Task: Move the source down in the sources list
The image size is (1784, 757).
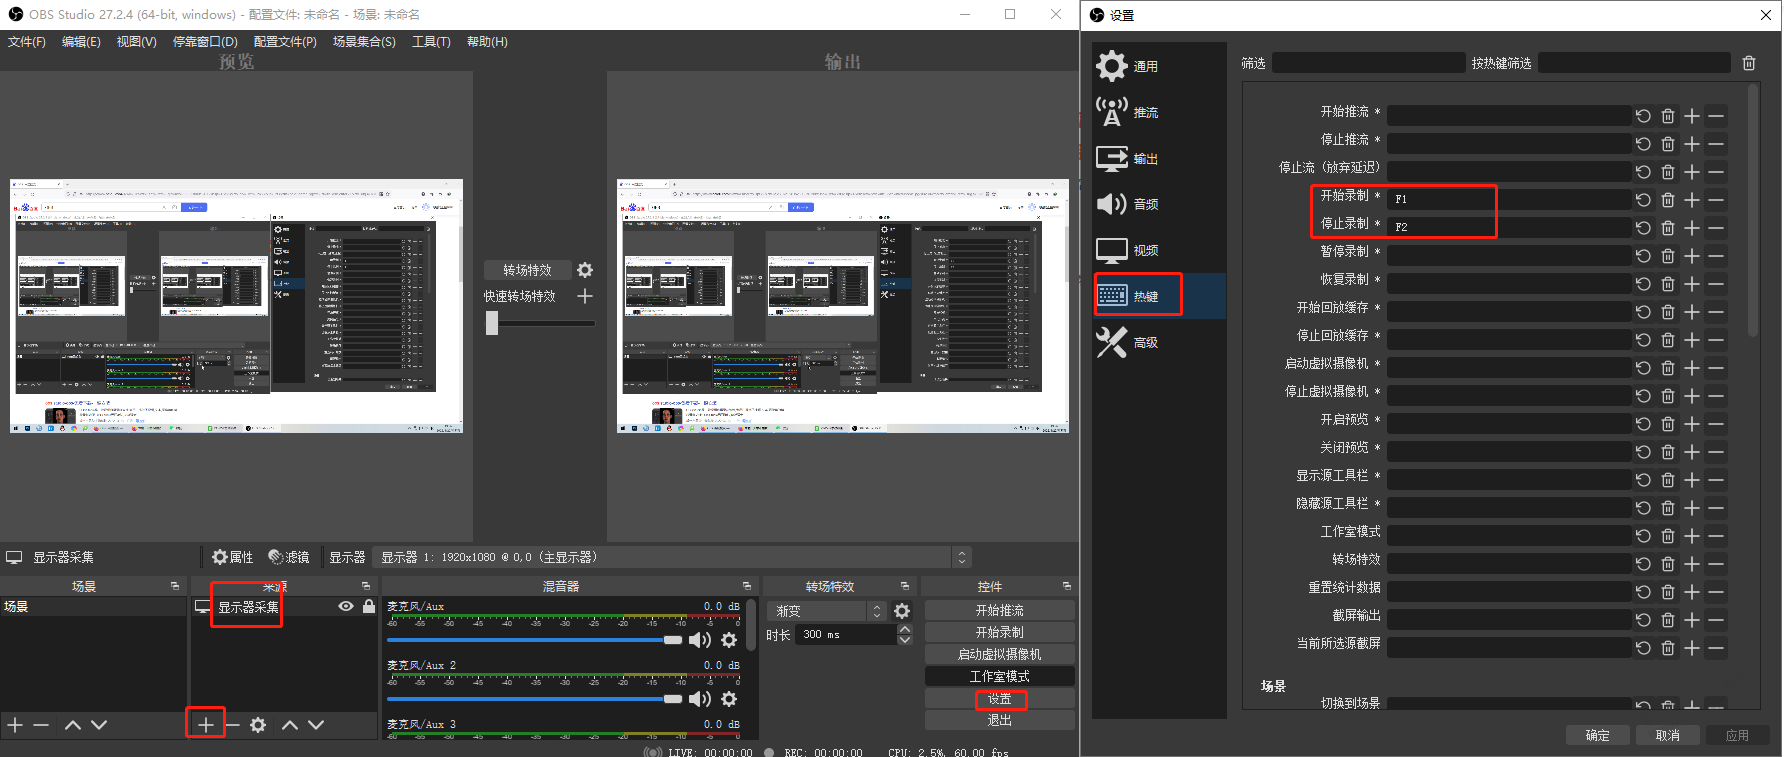Action: [x=316, y=725]
